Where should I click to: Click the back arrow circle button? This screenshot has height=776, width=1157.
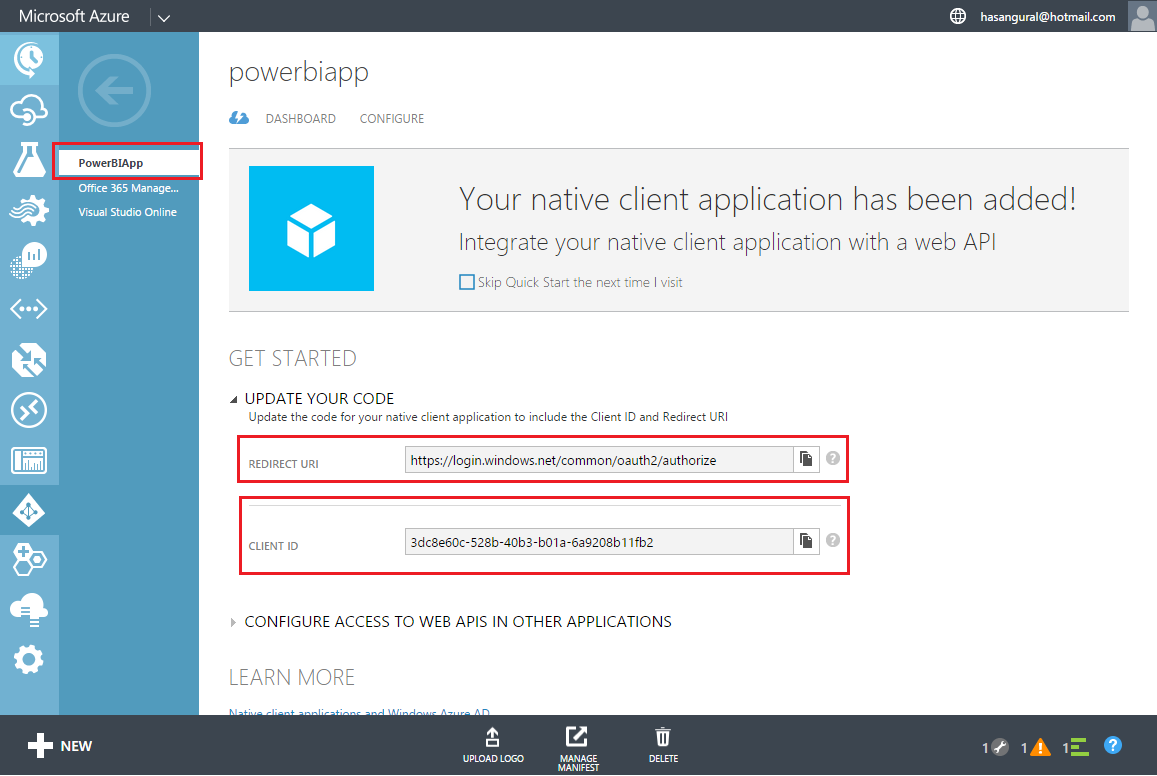click(114, 91)
